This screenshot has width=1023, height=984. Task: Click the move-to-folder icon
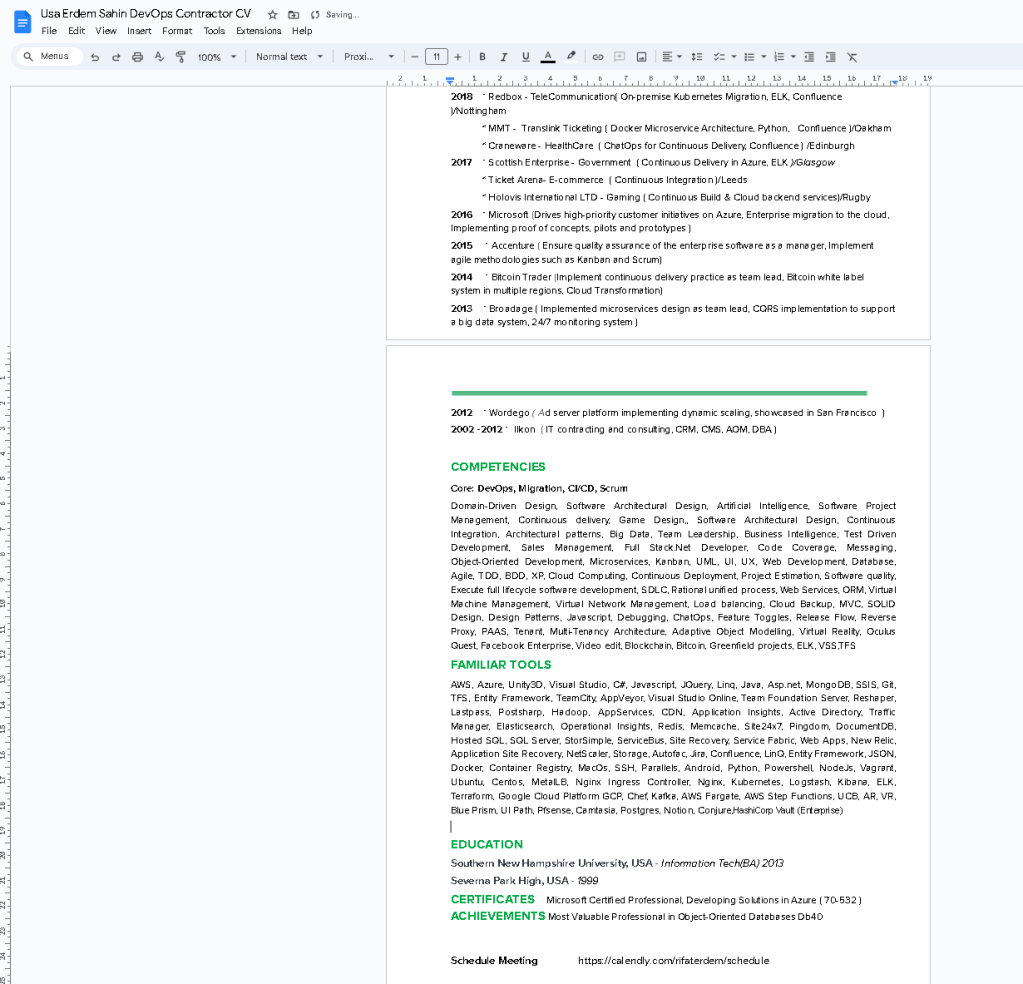coord(294,14)
